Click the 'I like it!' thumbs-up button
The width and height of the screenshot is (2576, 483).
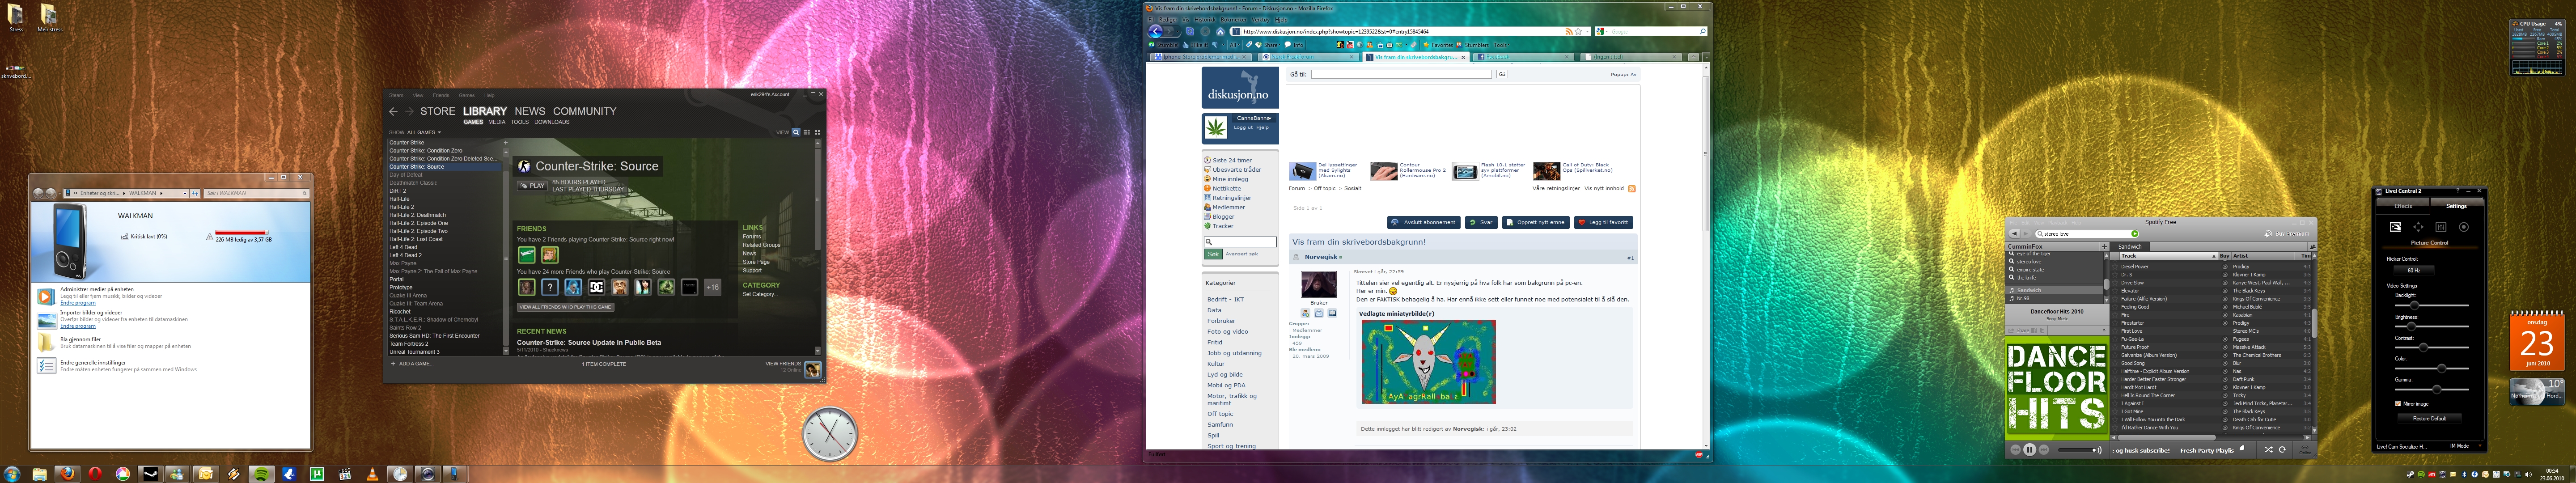(x=1196, y=45)
